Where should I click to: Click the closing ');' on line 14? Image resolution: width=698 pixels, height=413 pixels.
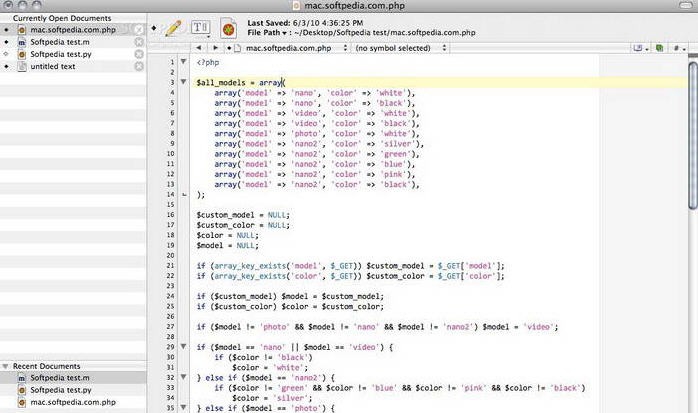(x=201, y=195)
